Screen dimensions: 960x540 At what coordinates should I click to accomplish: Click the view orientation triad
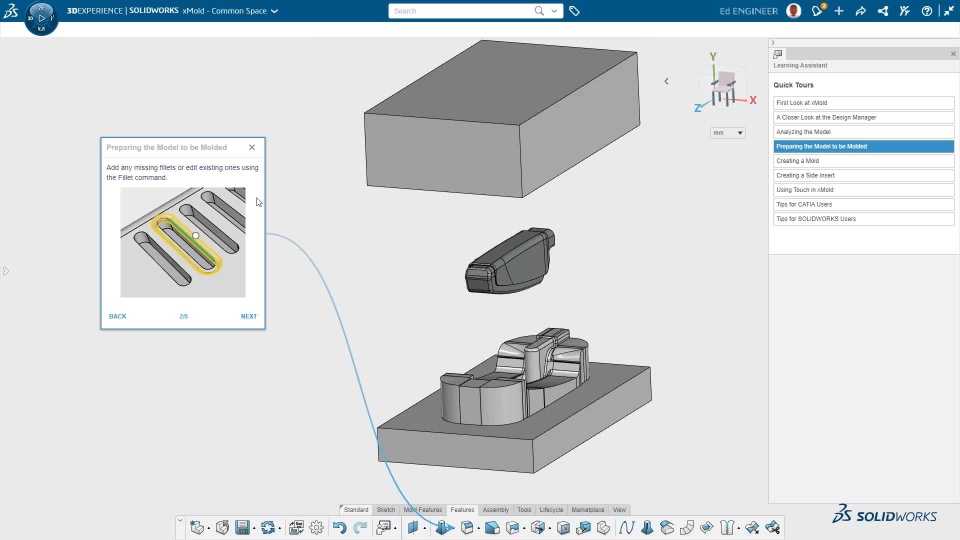[x=725, y=84]
